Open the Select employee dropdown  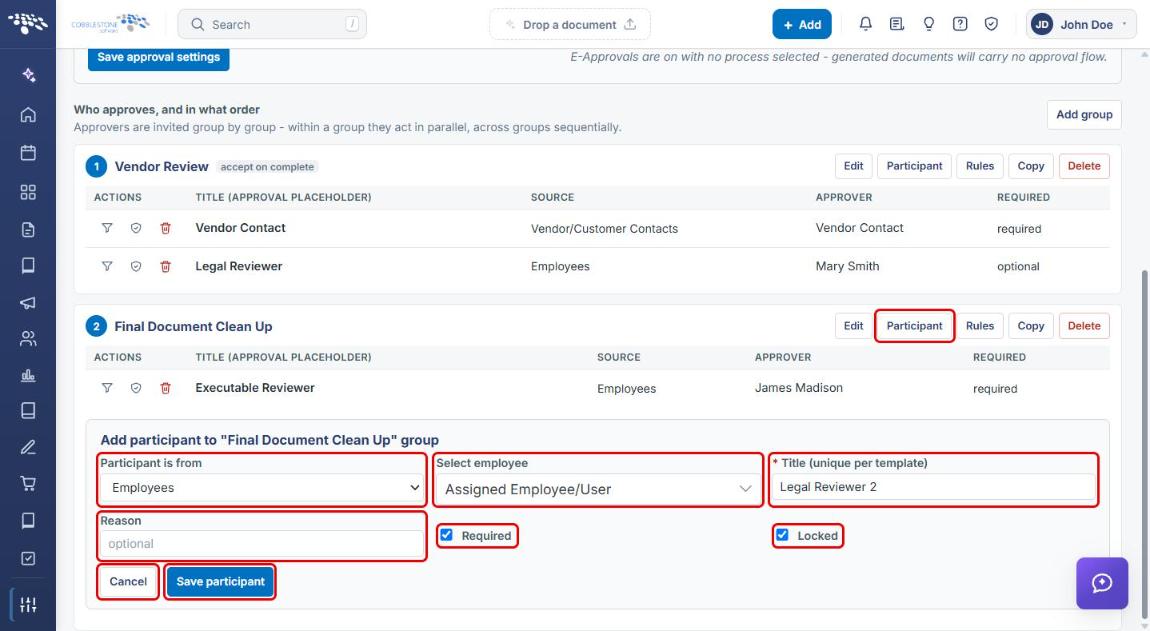[598, 489]
